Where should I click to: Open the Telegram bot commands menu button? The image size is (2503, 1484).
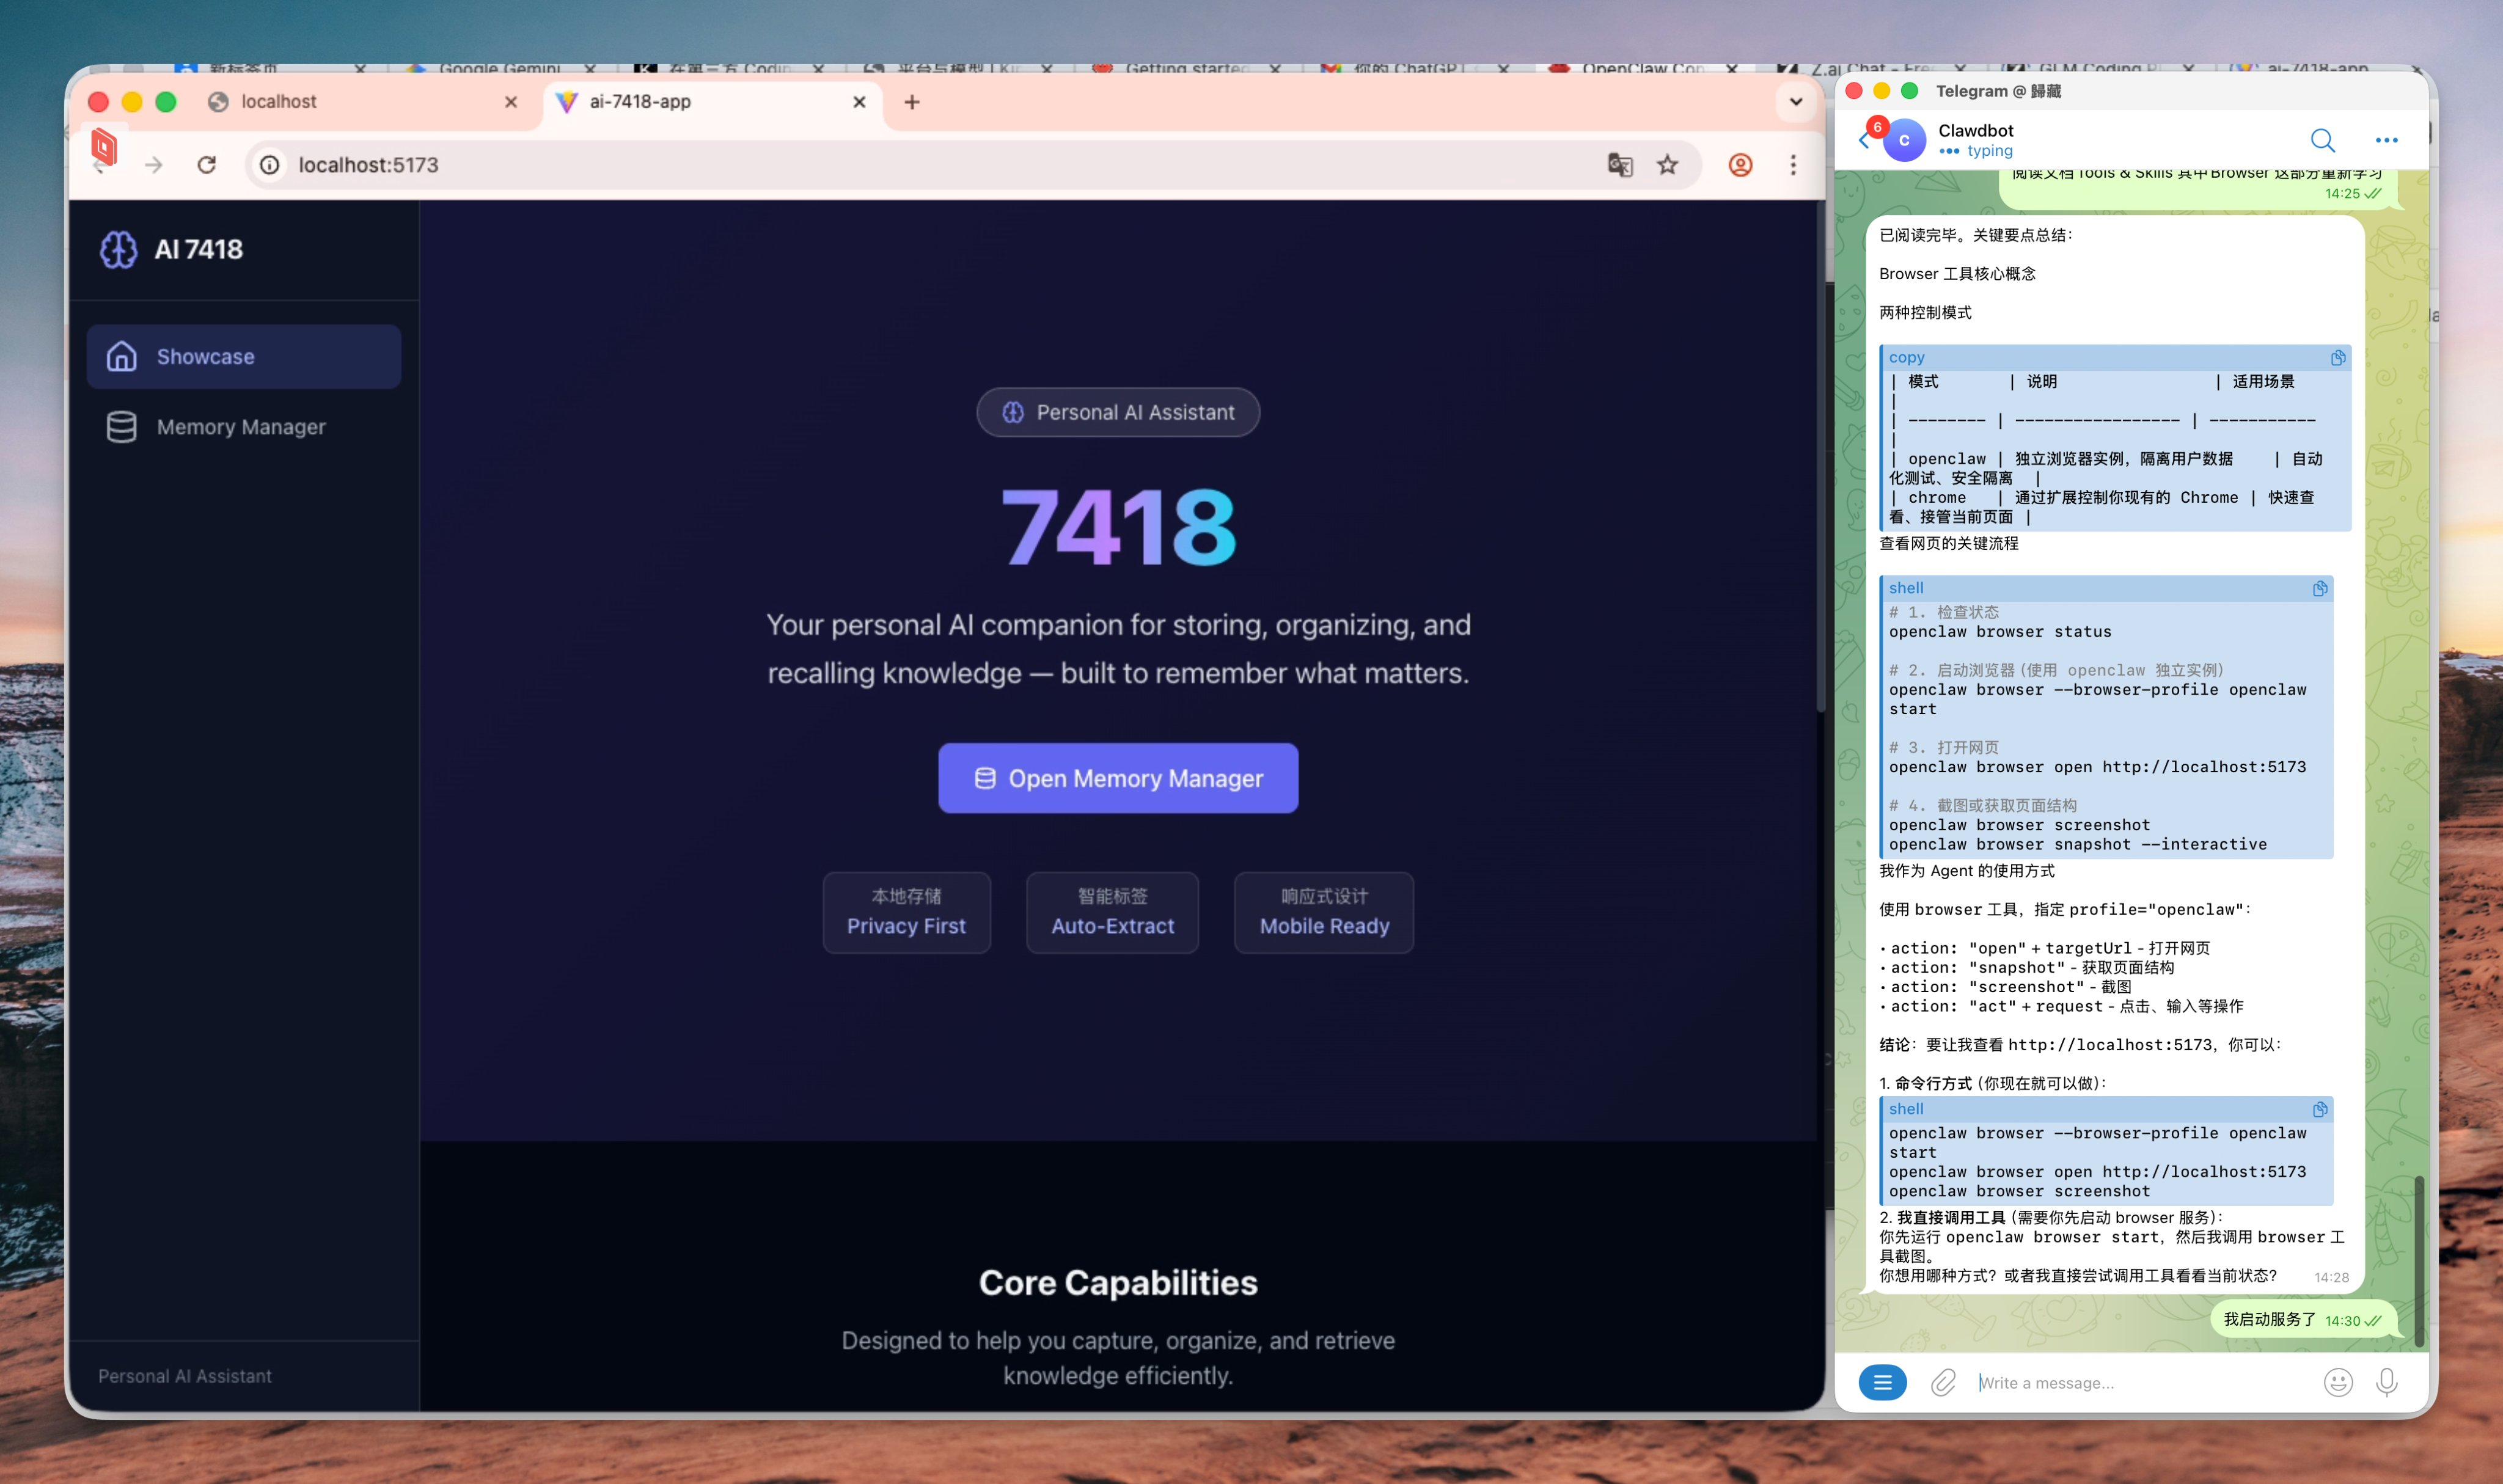pos(1882,1382)
